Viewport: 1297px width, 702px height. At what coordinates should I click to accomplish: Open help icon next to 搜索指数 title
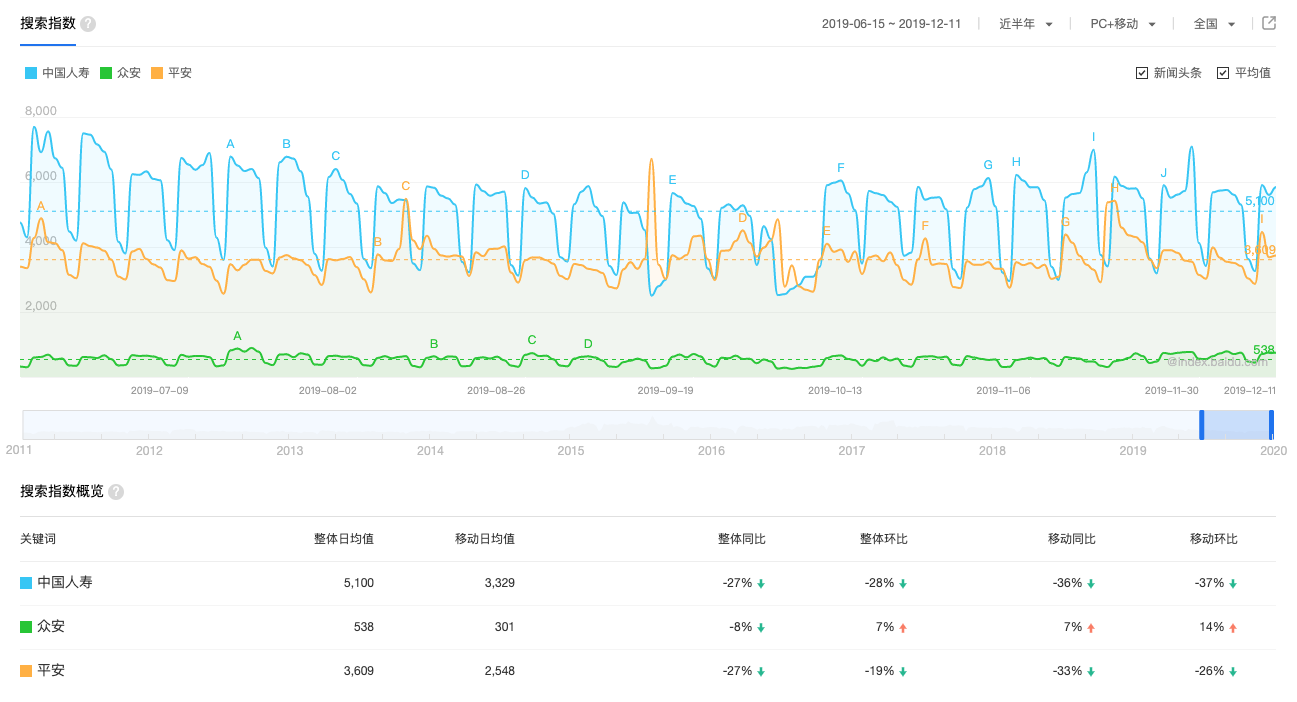(x=88, y=23)
